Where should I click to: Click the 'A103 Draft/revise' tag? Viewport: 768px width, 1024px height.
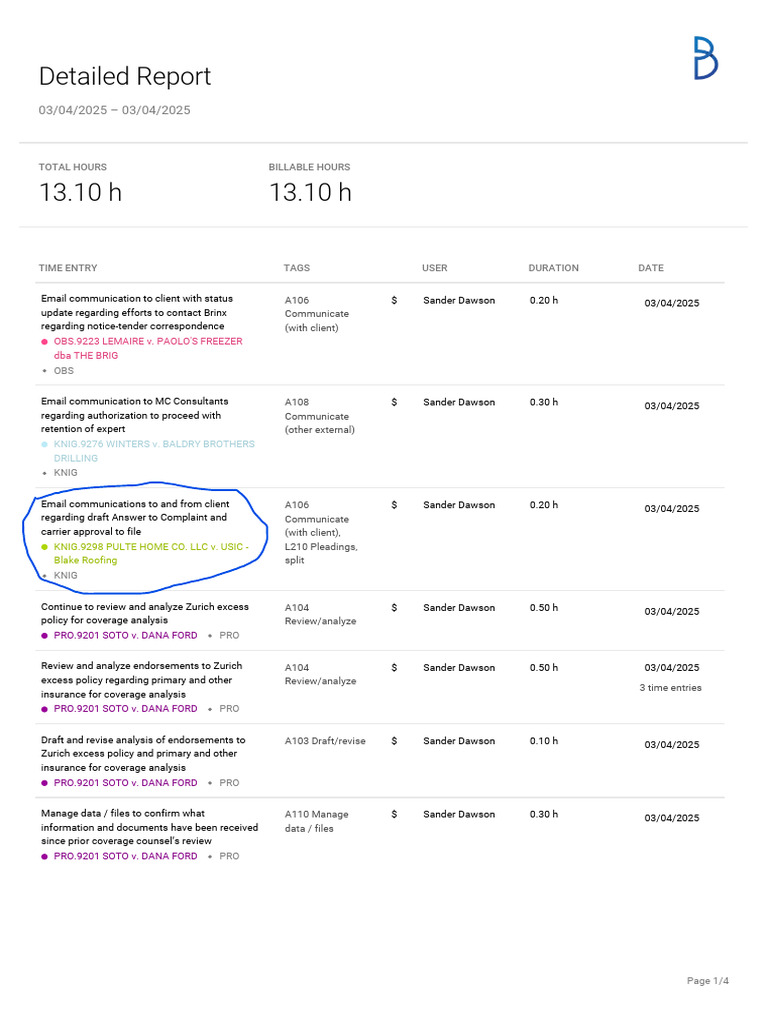click(325, 741)
